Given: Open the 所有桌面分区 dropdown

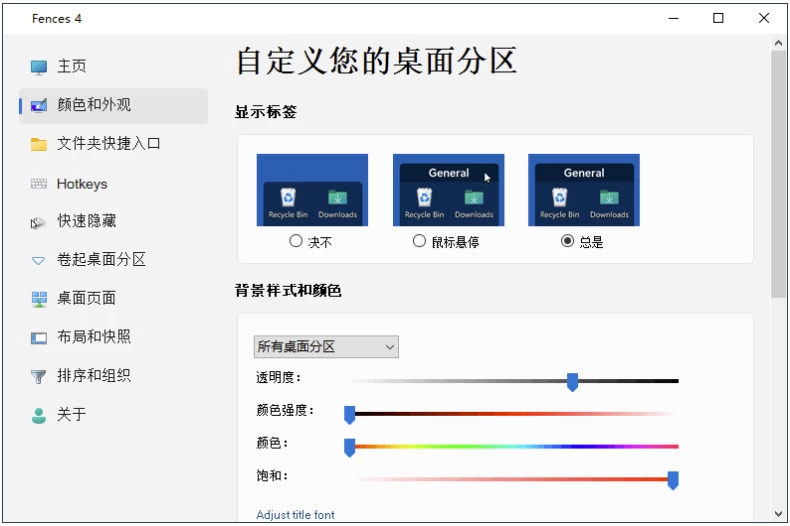Looking at the screenshot, I should pyautogui.click(x=326, y=347).
